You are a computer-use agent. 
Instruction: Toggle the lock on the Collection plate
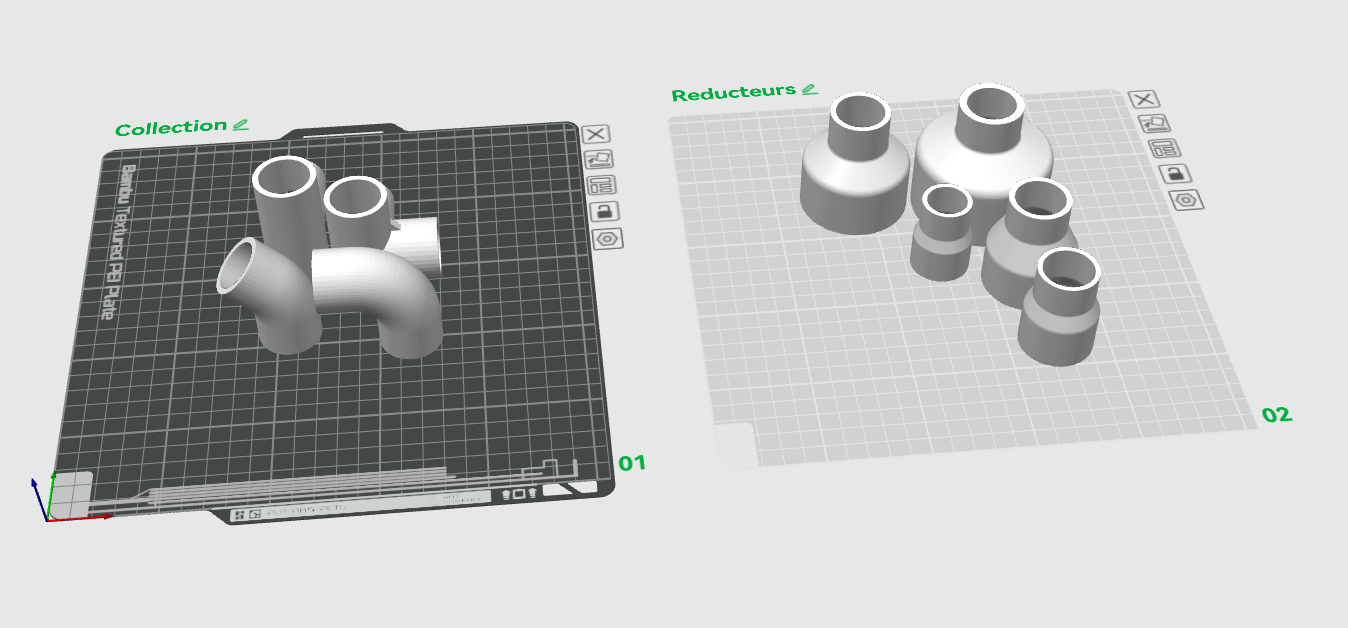(x=605, y=211)
